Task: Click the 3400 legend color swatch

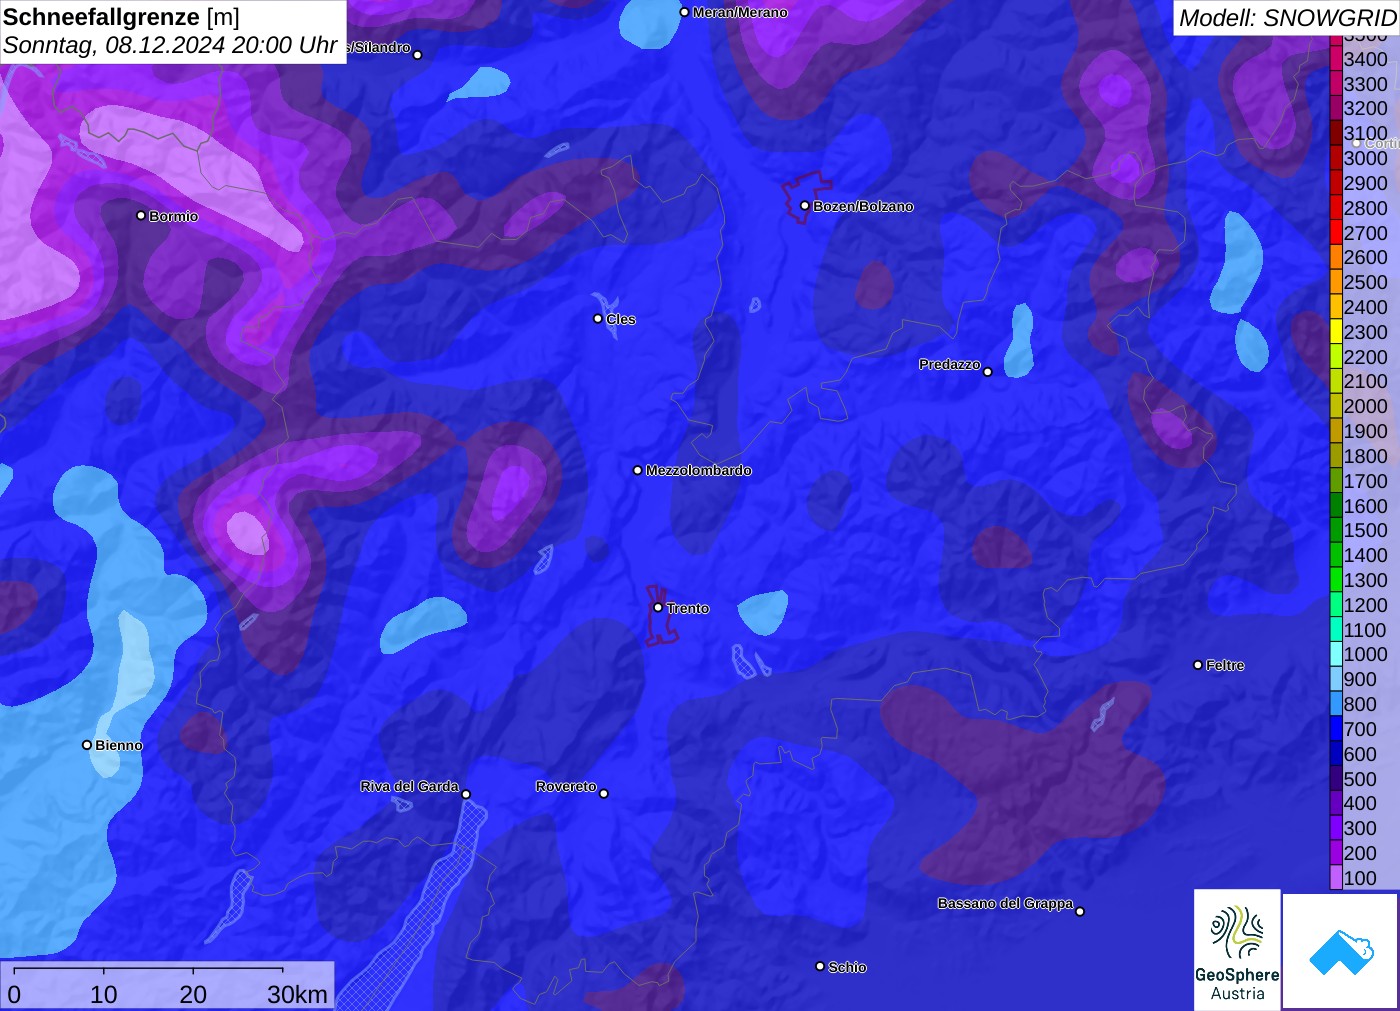Action: pyautogui.click(x=1336, y=59)
